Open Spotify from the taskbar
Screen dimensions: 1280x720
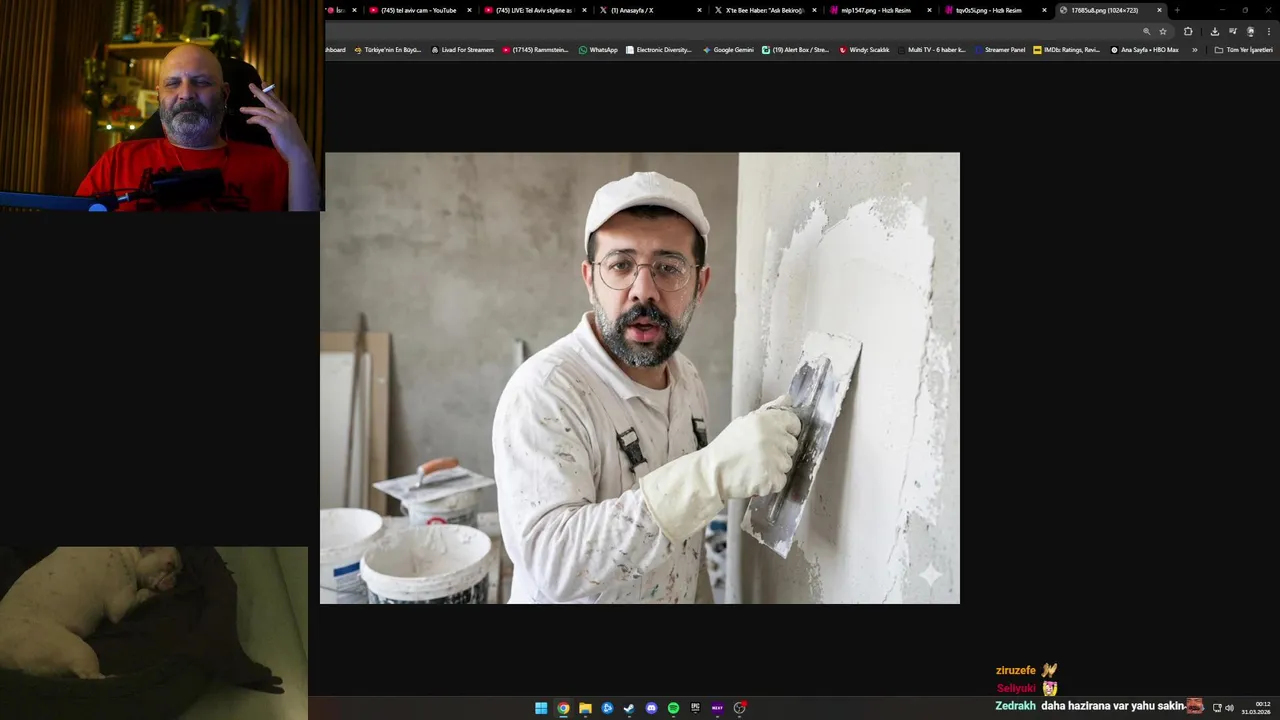point(673,708)
